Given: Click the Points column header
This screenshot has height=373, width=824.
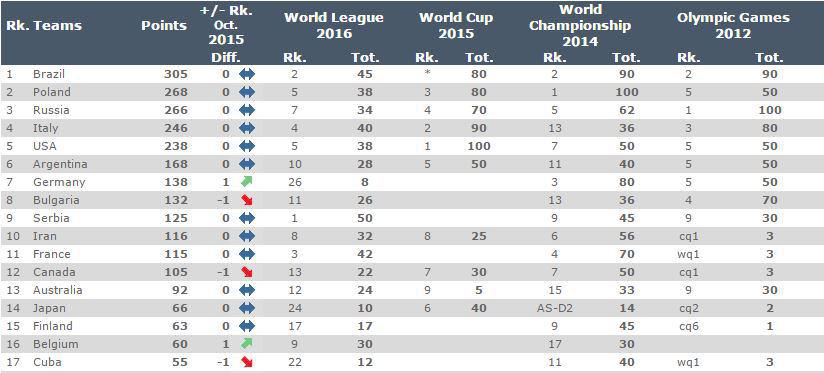Looking at the screenshot, I should 164,25.
